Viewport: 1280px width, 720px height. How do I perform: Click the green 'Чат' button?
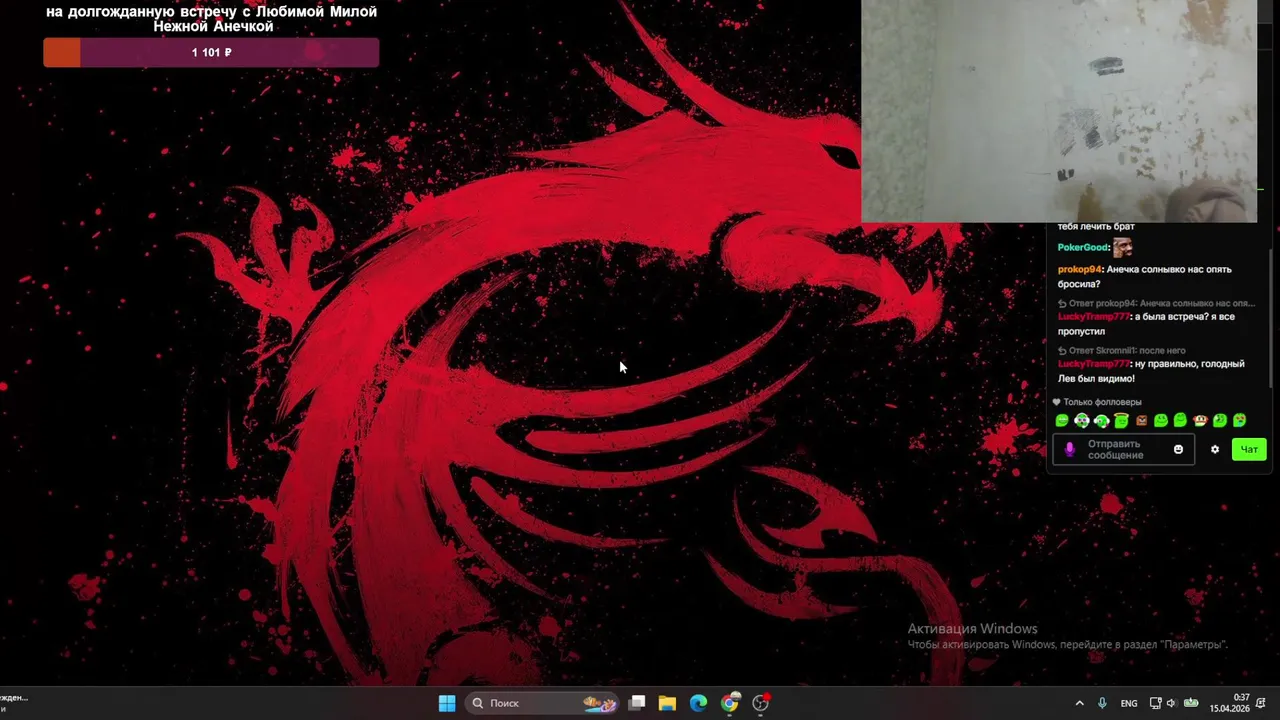pos(1249,450)
